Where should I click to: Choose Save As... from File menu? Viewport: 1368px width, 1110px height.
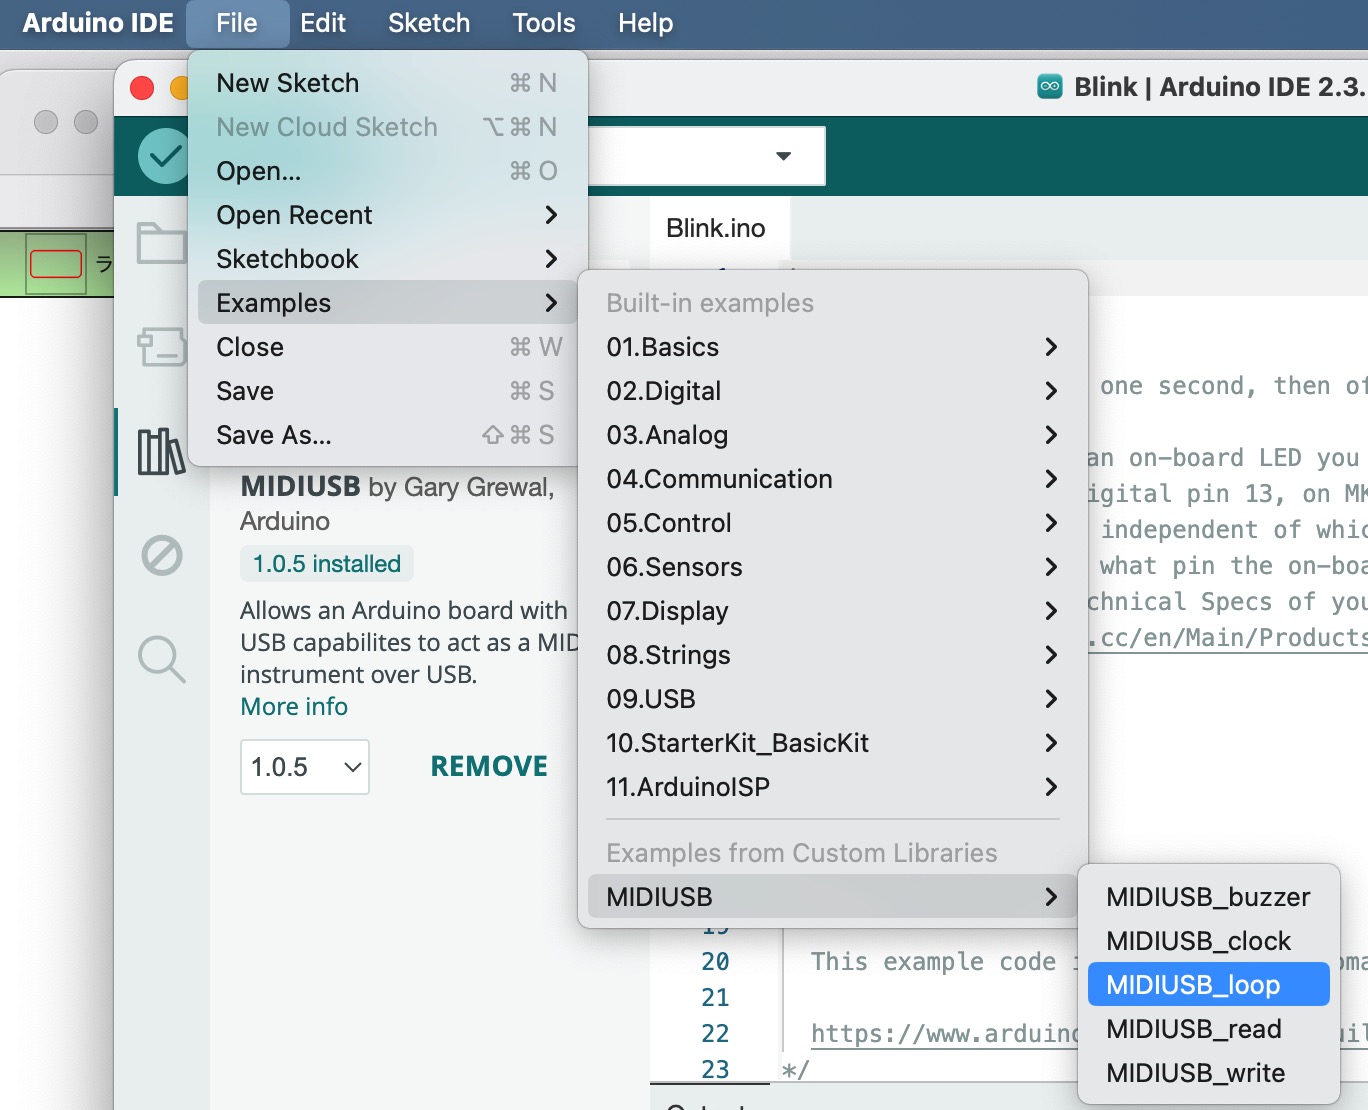pos(388,435)
